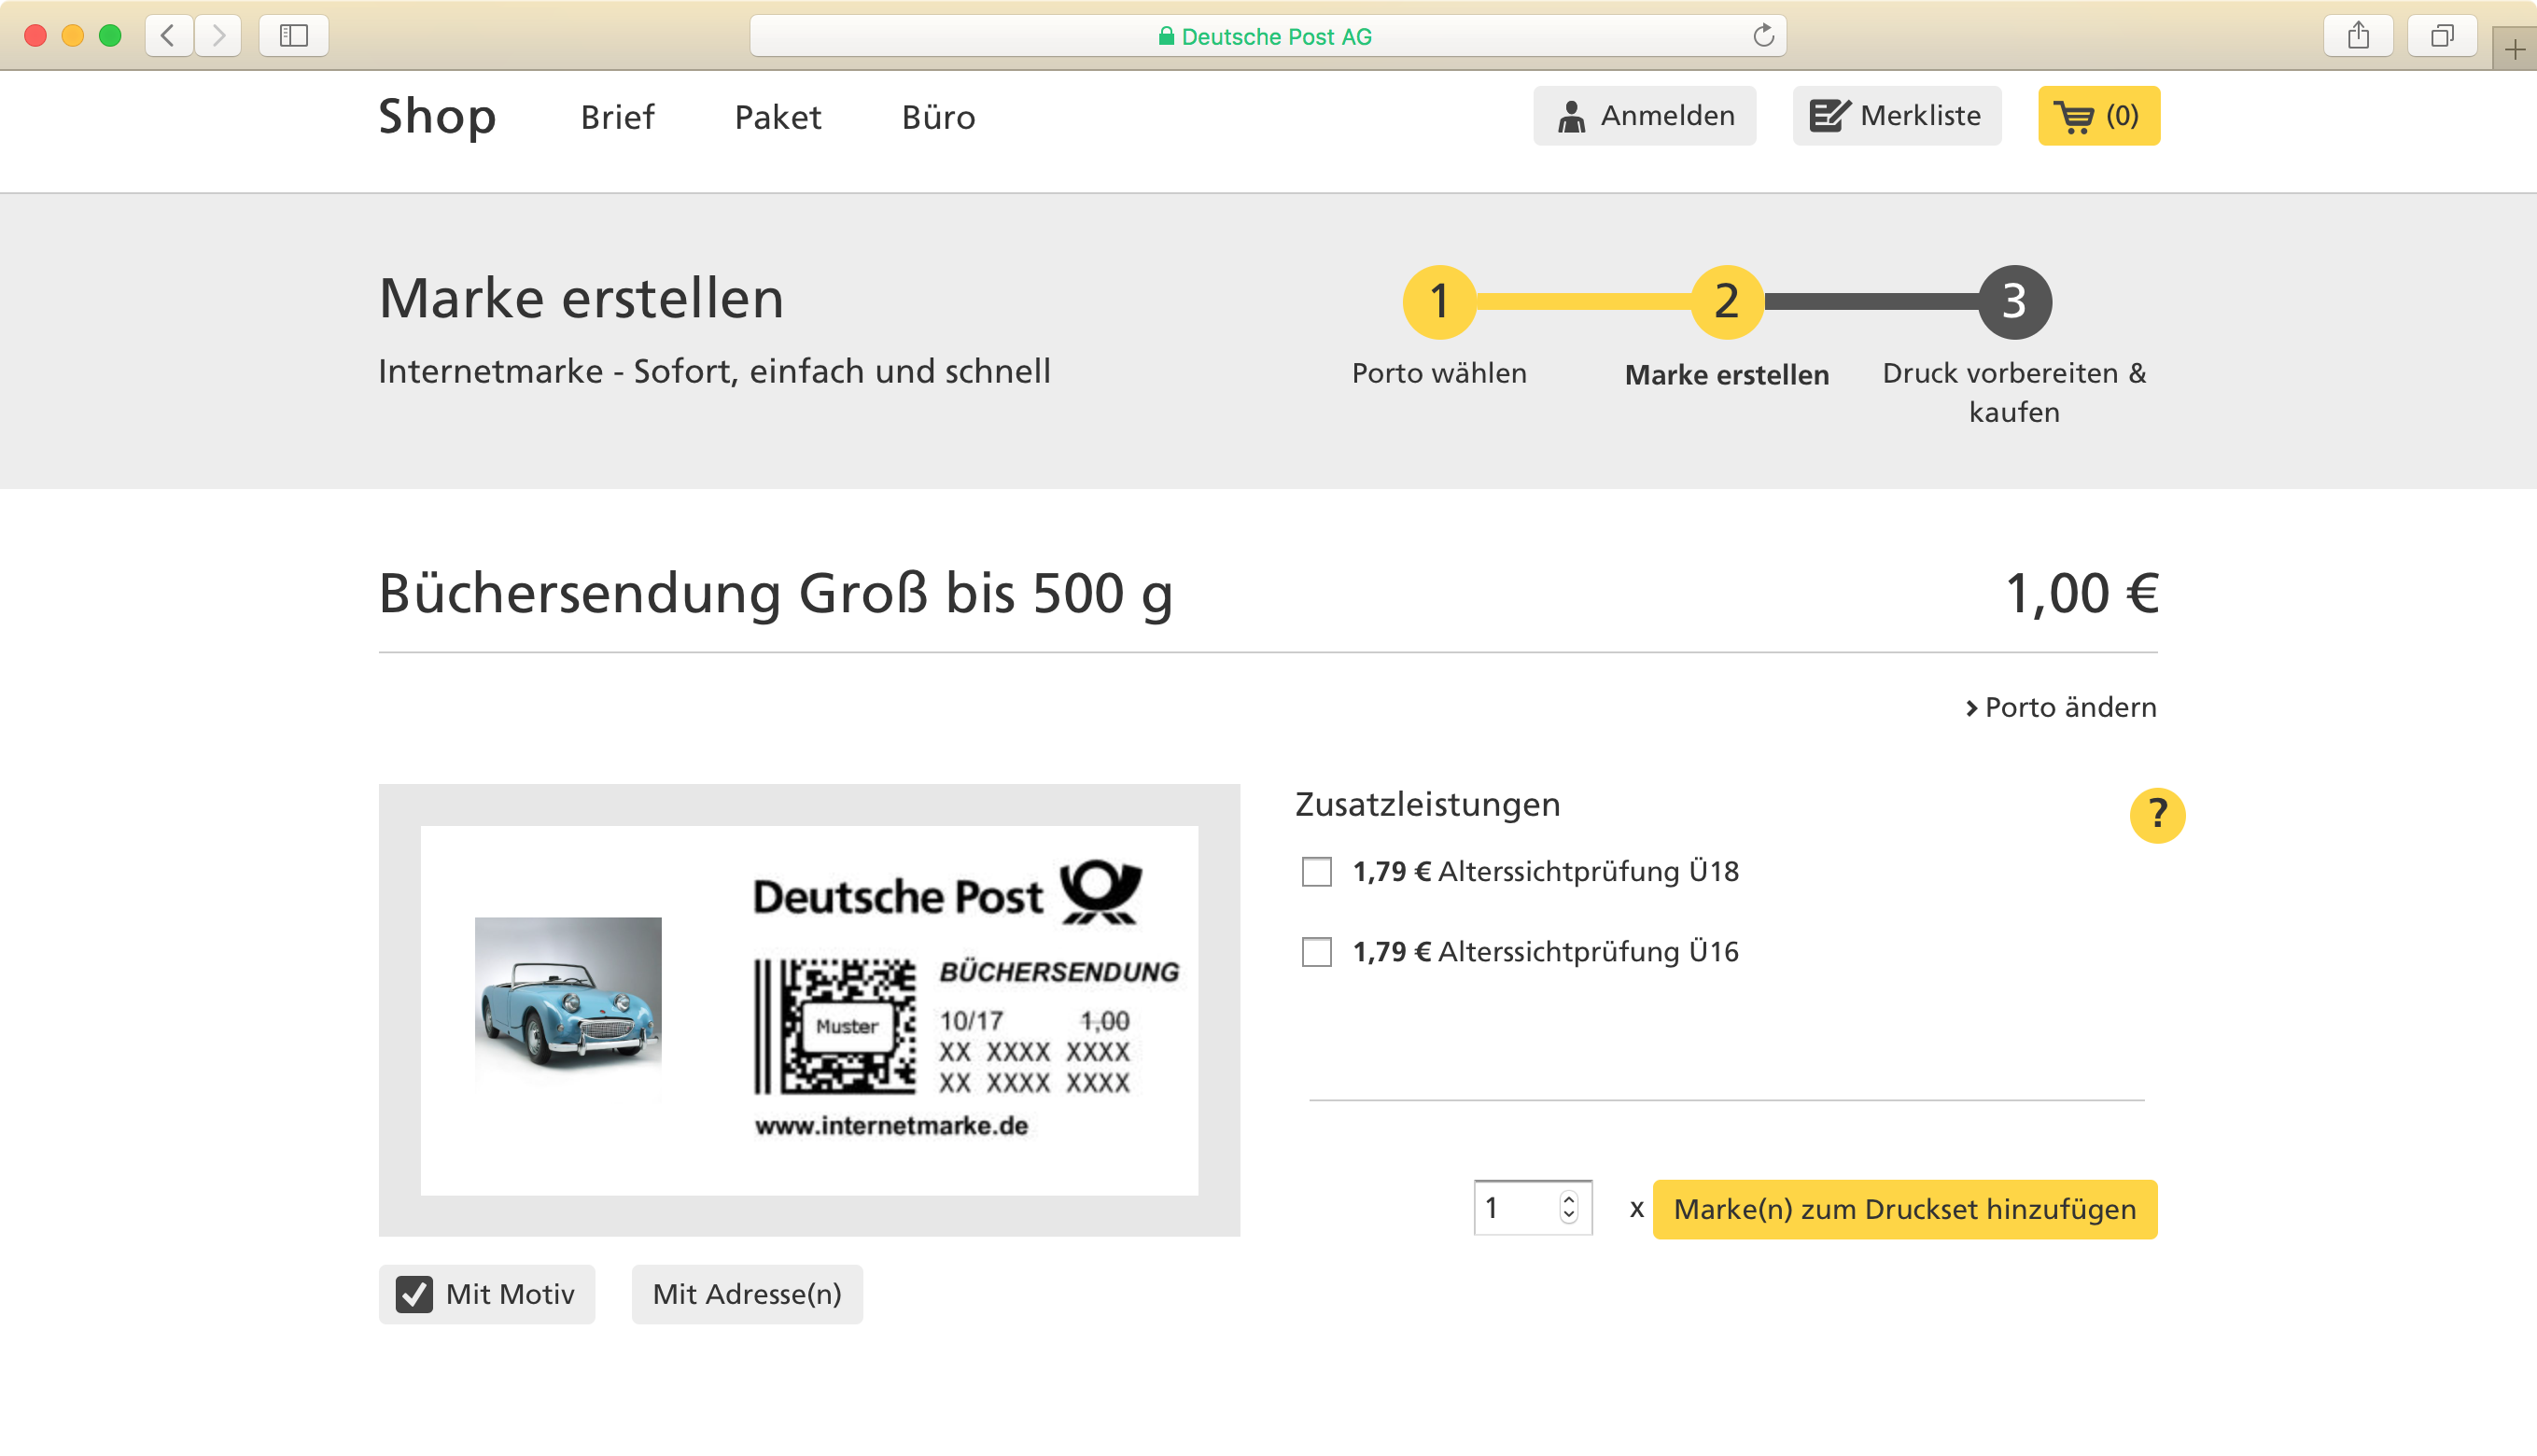Image resolution: width=2537 pixels, height=1456 pixels.
Task: Open the Shop home link
Action: pyautogui.click(x=437, y=116)
